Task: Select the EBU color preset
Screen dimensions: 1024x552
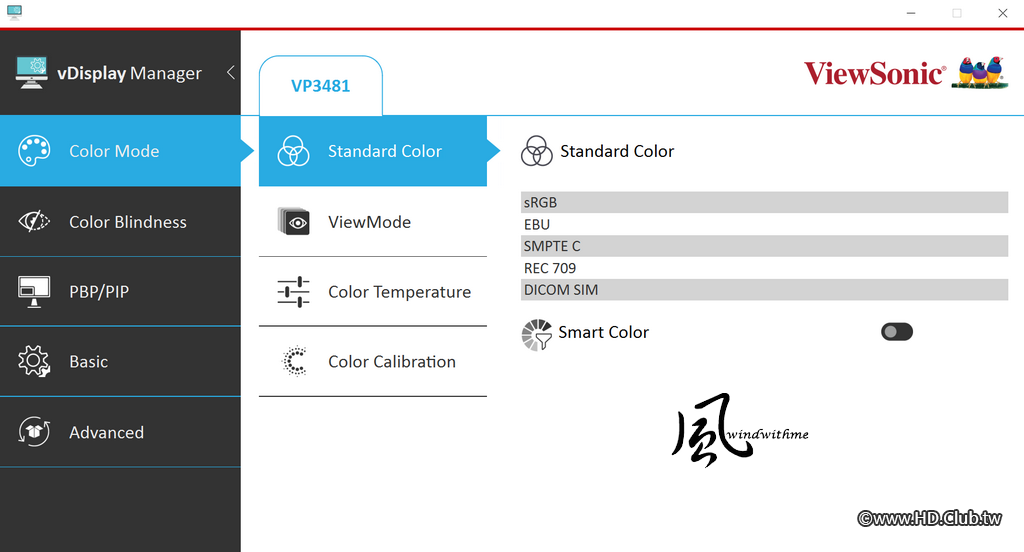Action: tap(764, 224)
